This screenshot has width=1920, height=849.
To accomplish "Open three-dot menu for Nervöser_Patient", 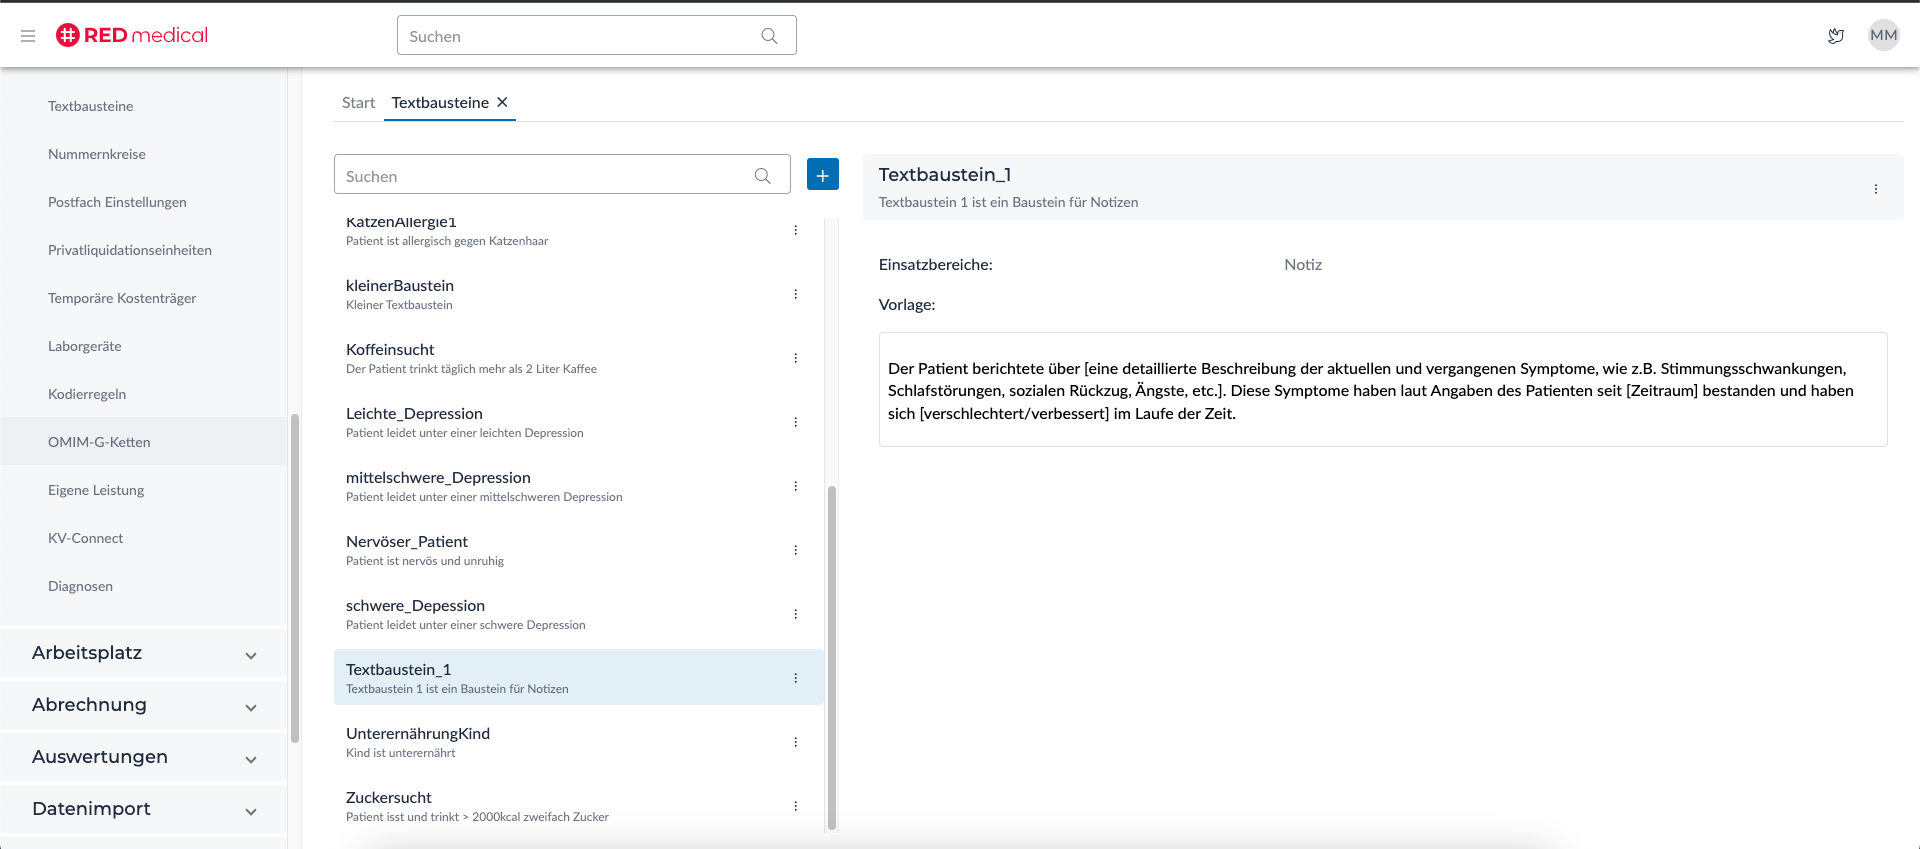I will pos(796,550).
